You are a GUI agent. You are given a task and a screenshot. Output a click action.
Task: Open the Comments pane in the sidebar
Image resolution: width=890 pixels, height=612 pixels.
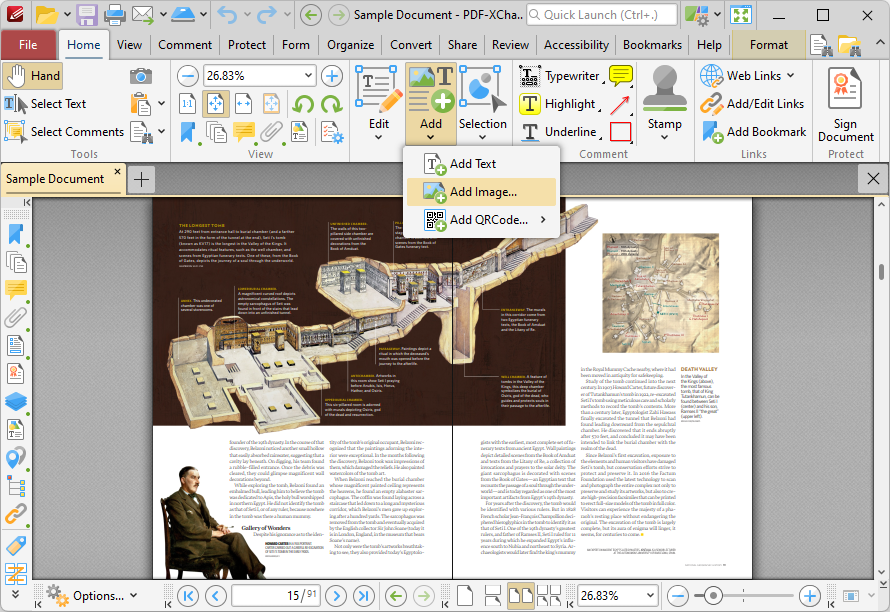coord(16,290)
